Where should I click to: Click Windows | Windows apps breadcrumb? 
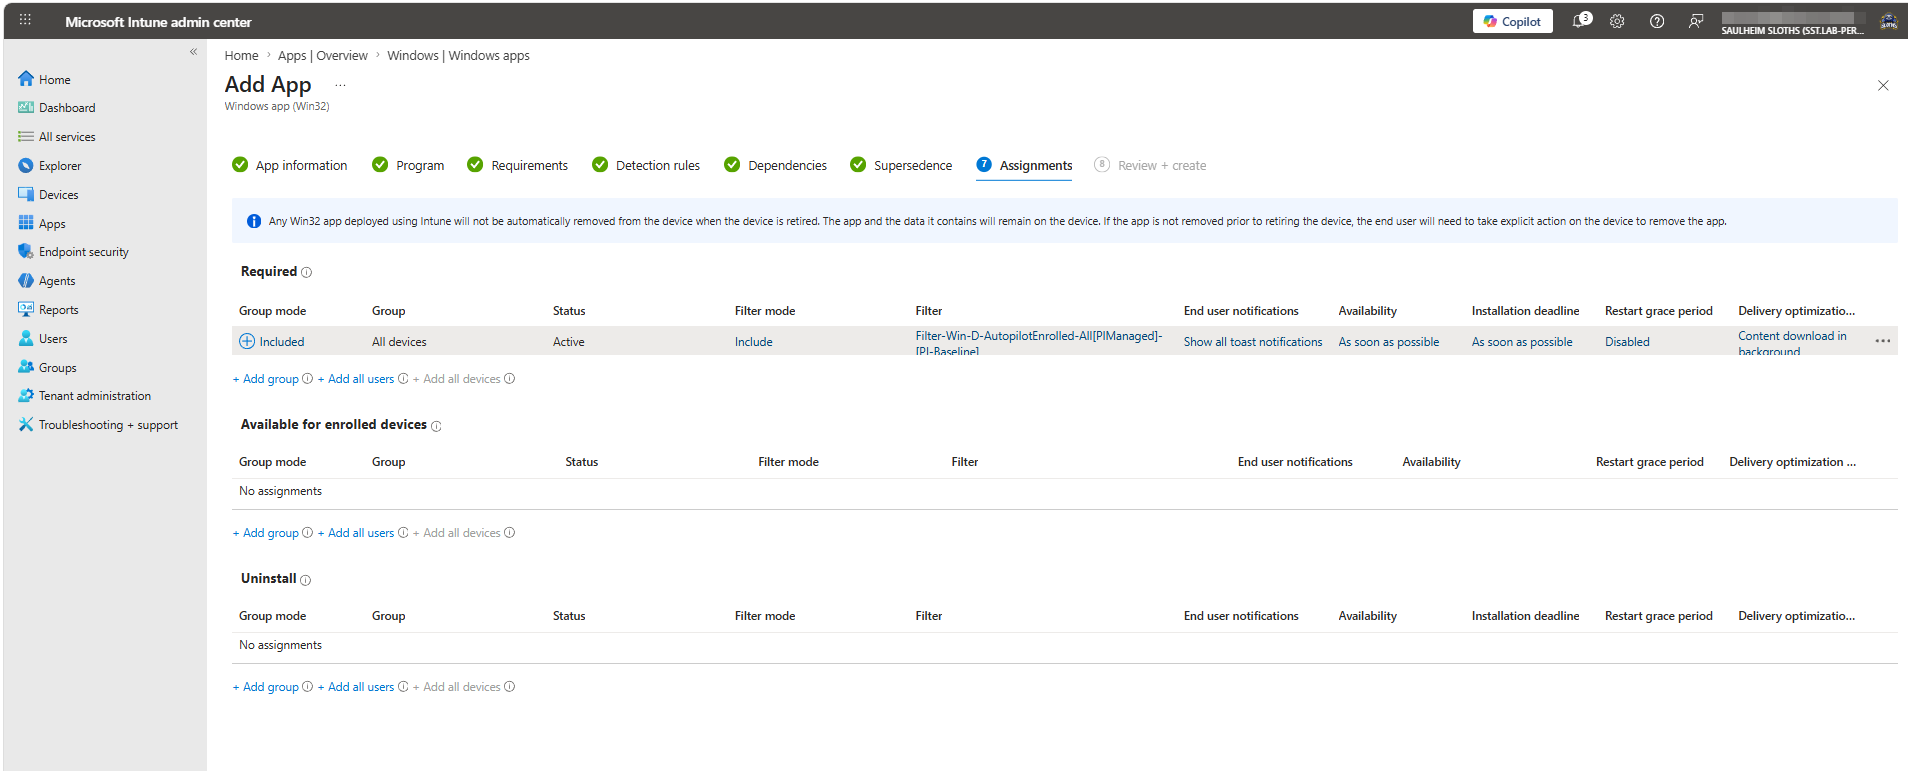[458, 55]
